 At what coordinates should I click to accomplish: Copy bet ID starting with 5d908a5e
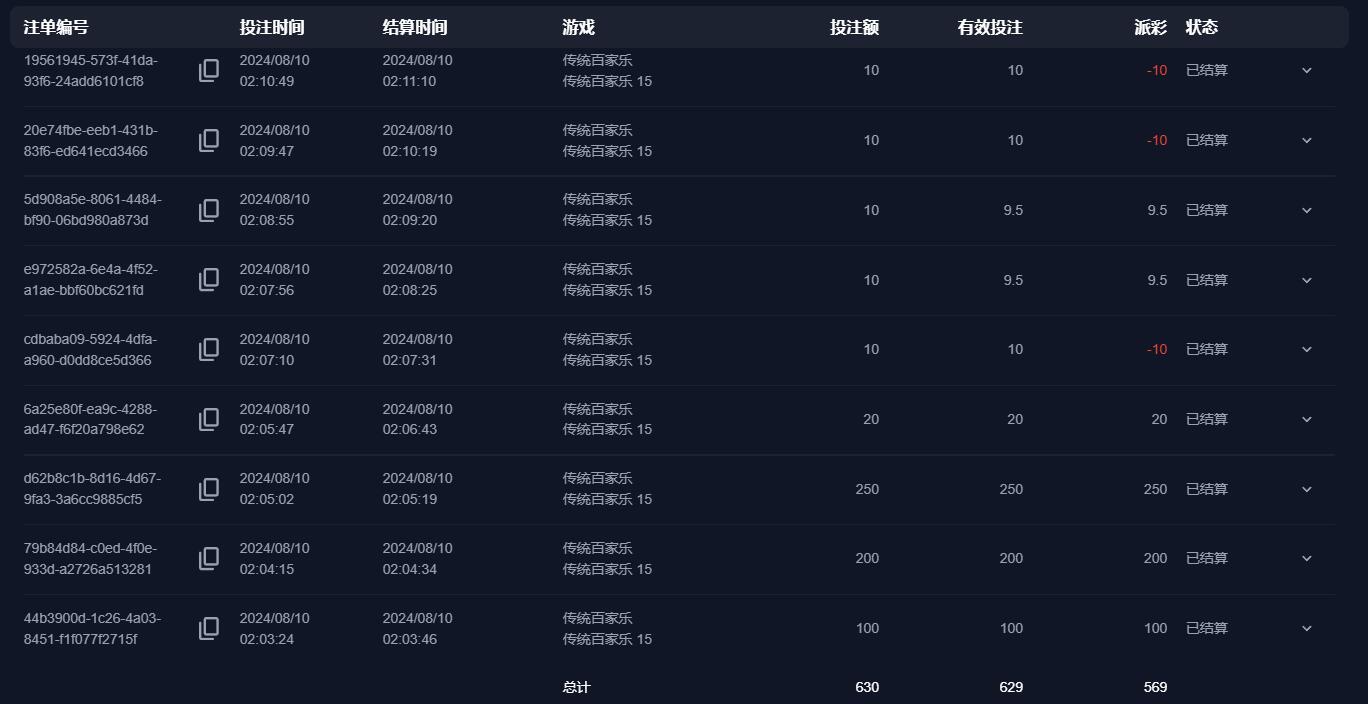208,210
